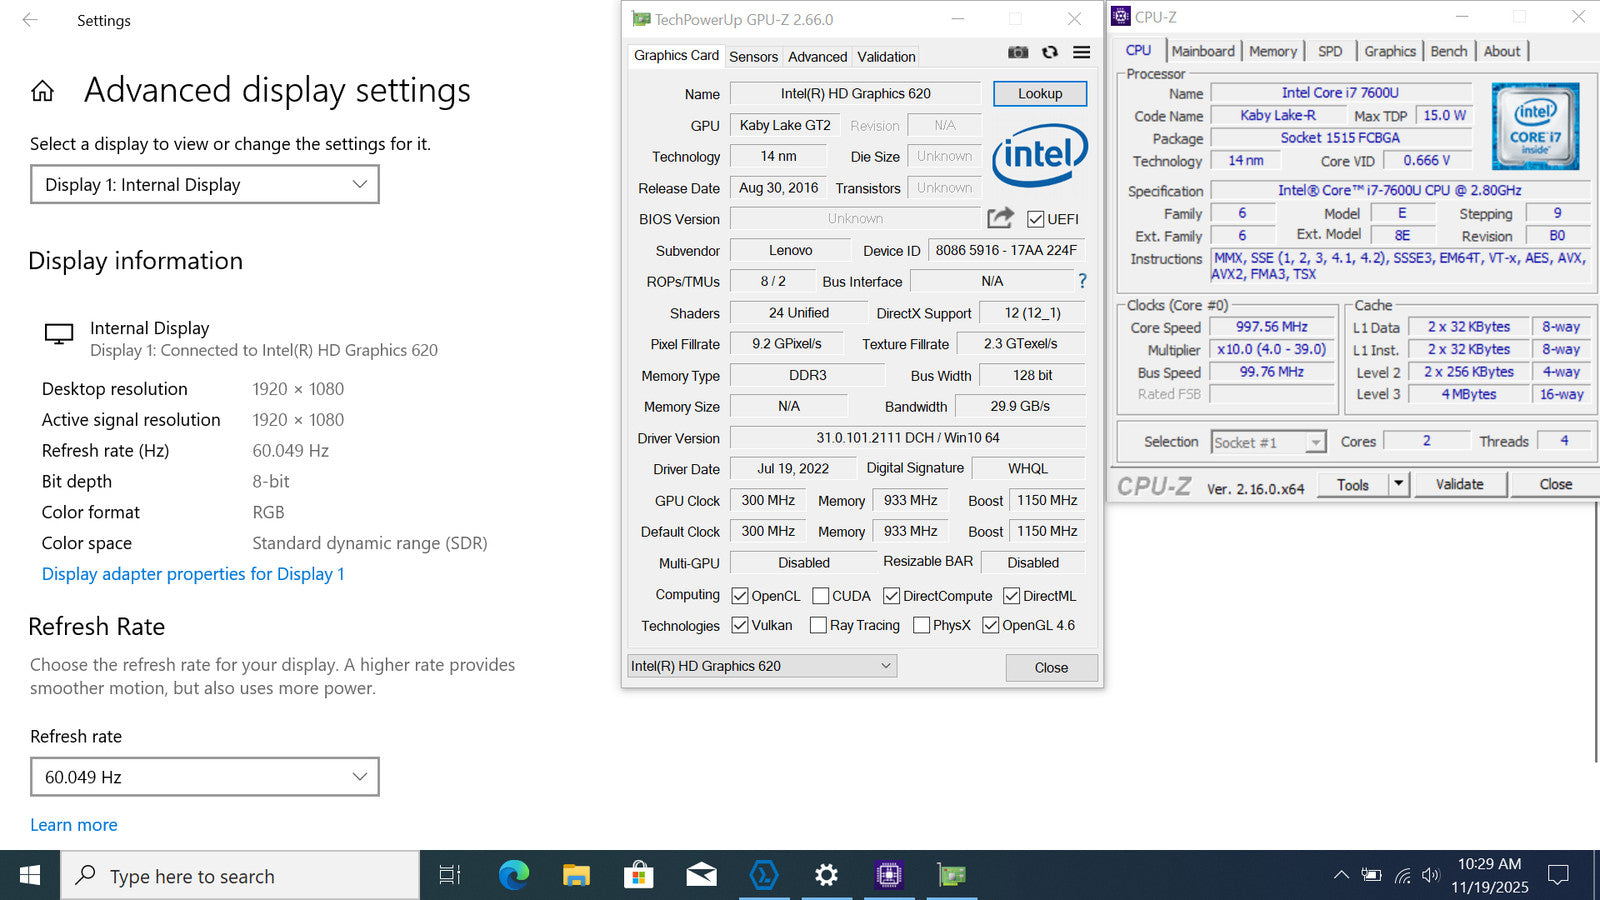This screenshot has height=900, width=1600.
Task: Open the GPU-Z hamburger menu
Action: click(1081, 53)
